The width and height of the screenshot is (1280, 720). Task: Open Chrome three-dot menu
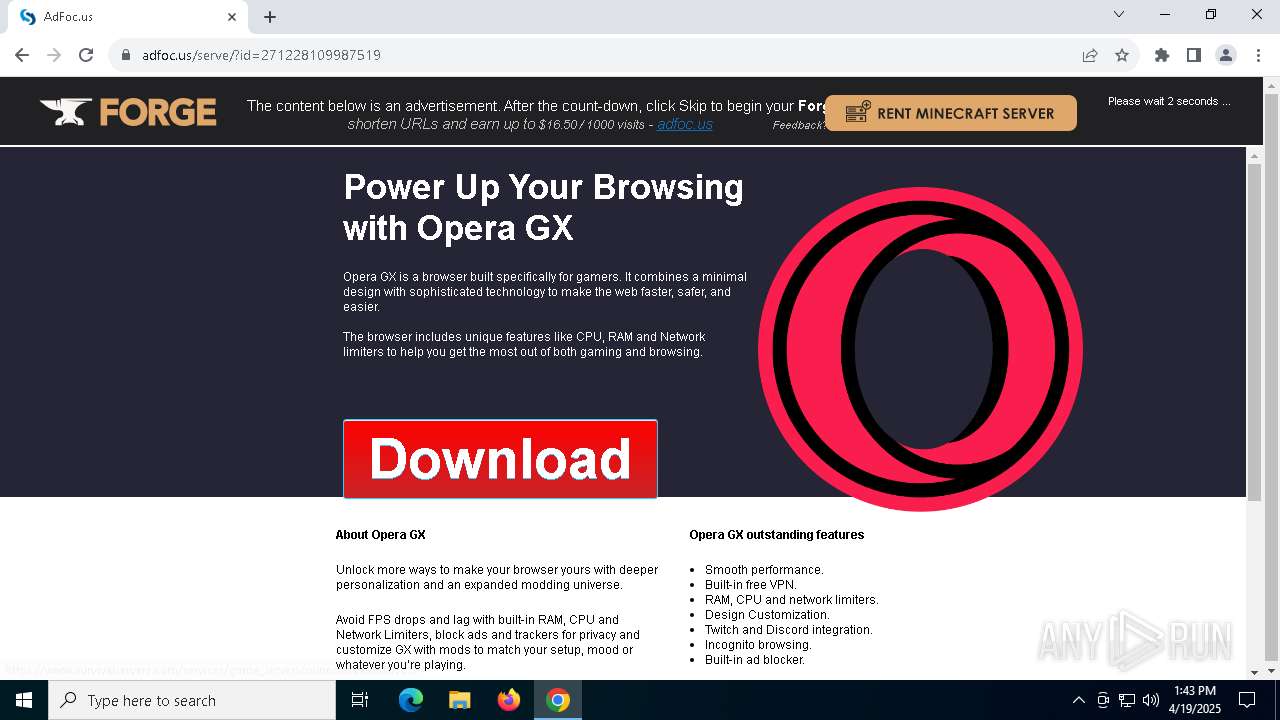1257,55
